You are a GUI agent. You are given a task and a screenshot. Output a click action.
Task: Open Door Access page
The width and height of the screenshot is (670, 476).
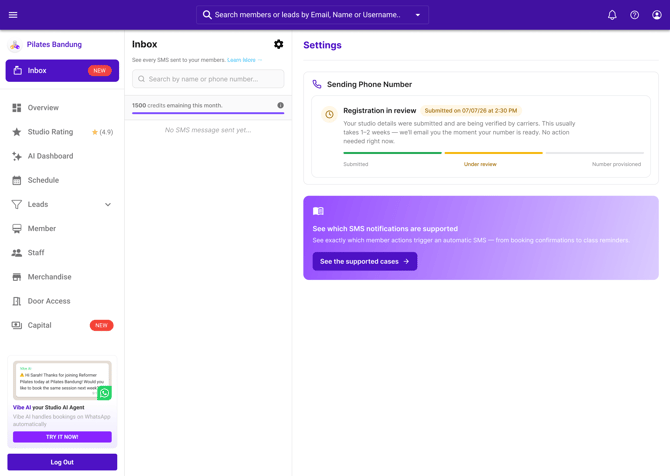(62, 301)
